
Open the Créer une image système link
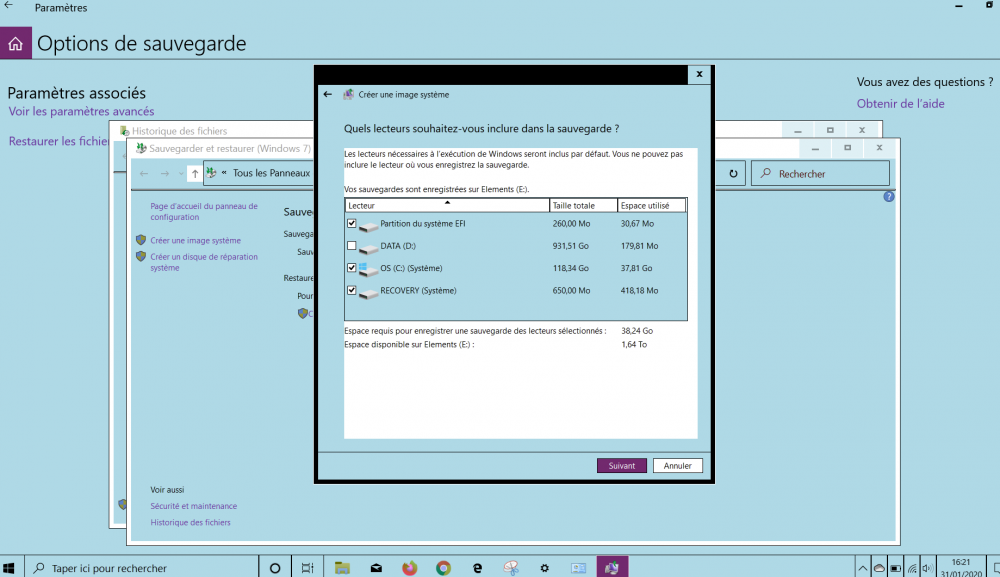195,240
